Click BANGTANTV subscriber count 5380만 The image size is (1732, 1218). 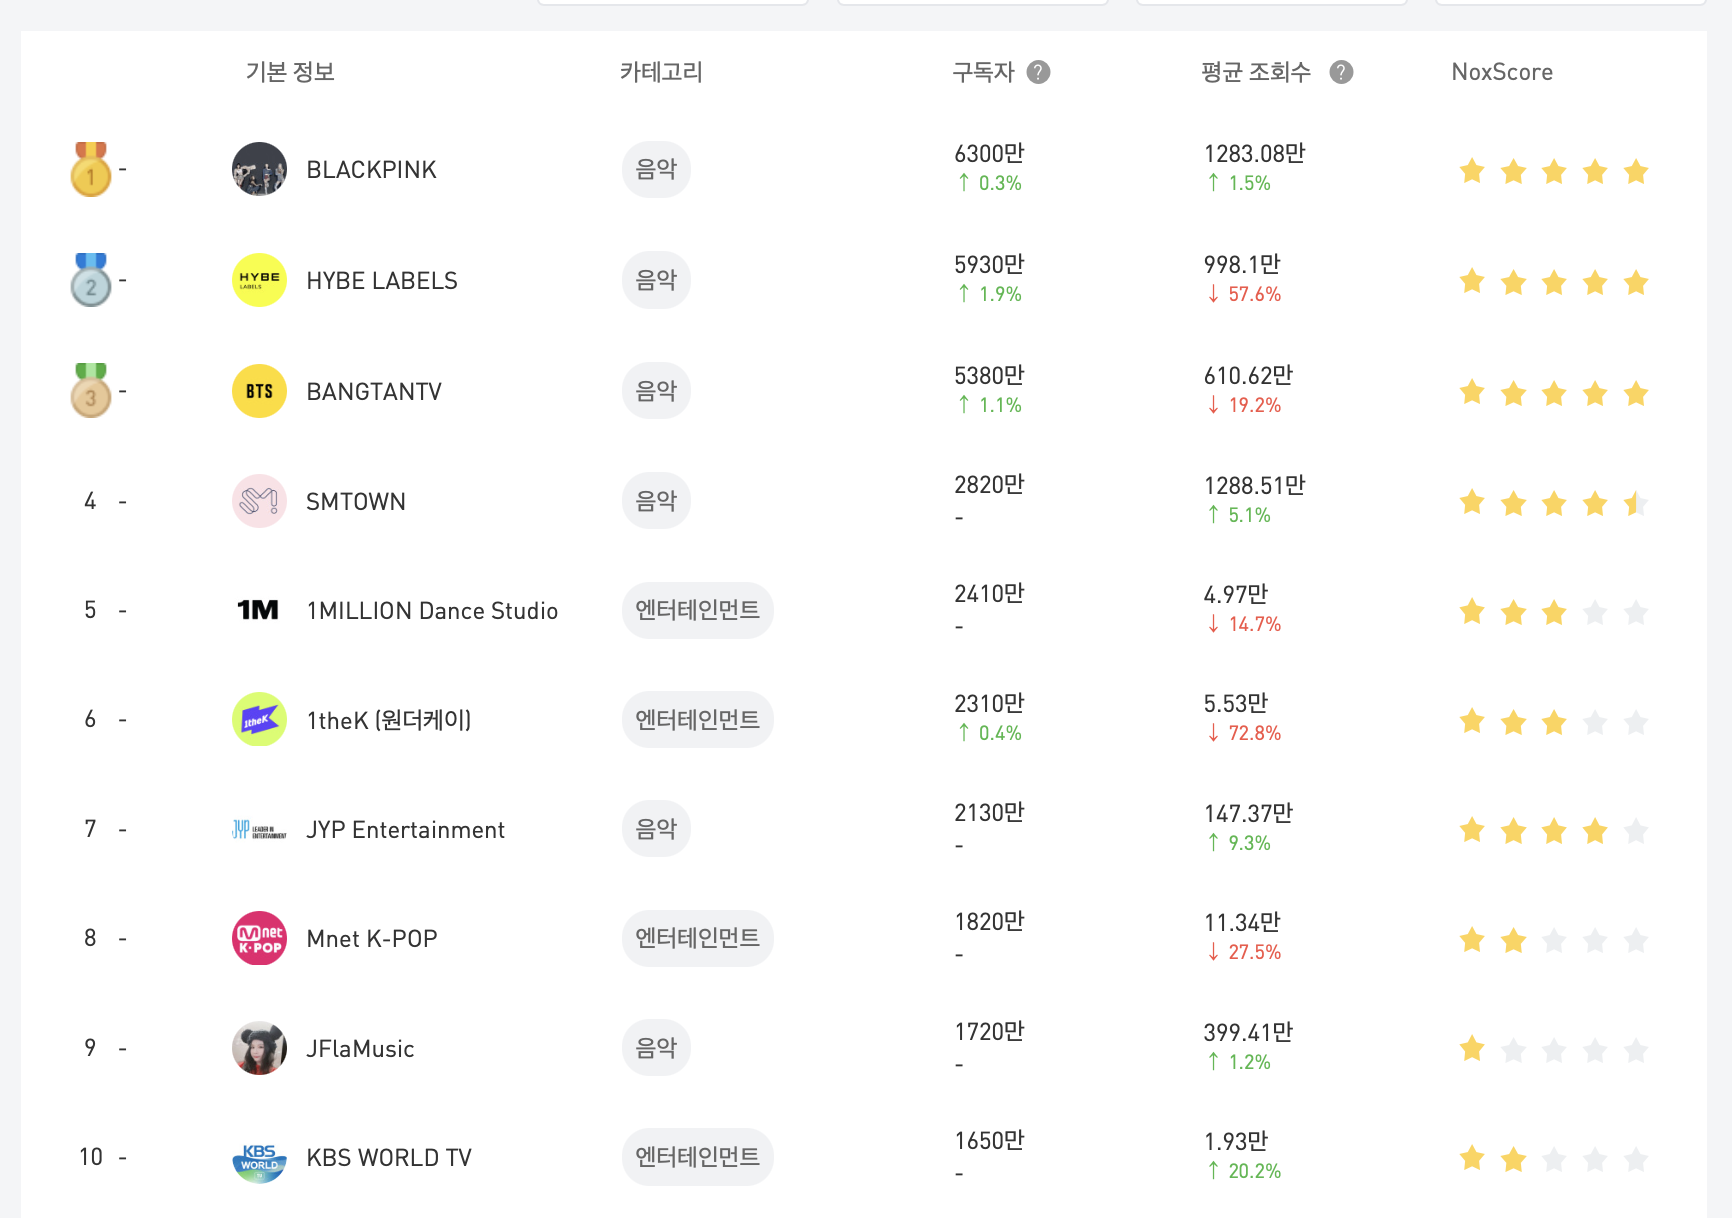coord(989,375)
